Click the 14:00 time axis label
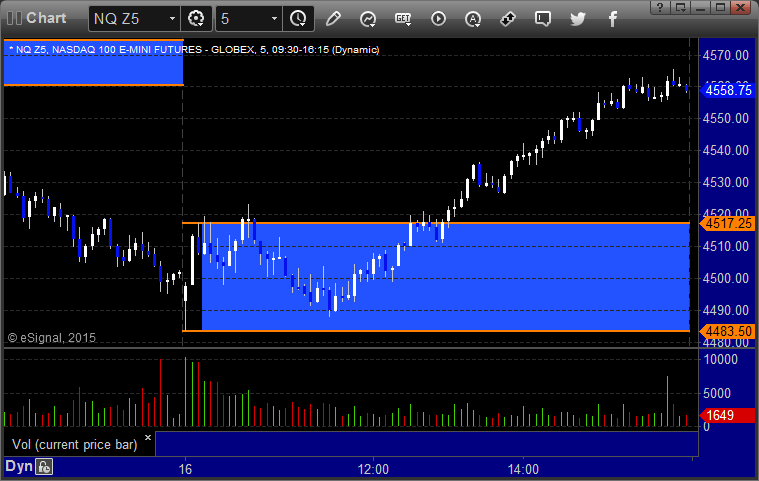 point(523,469)
